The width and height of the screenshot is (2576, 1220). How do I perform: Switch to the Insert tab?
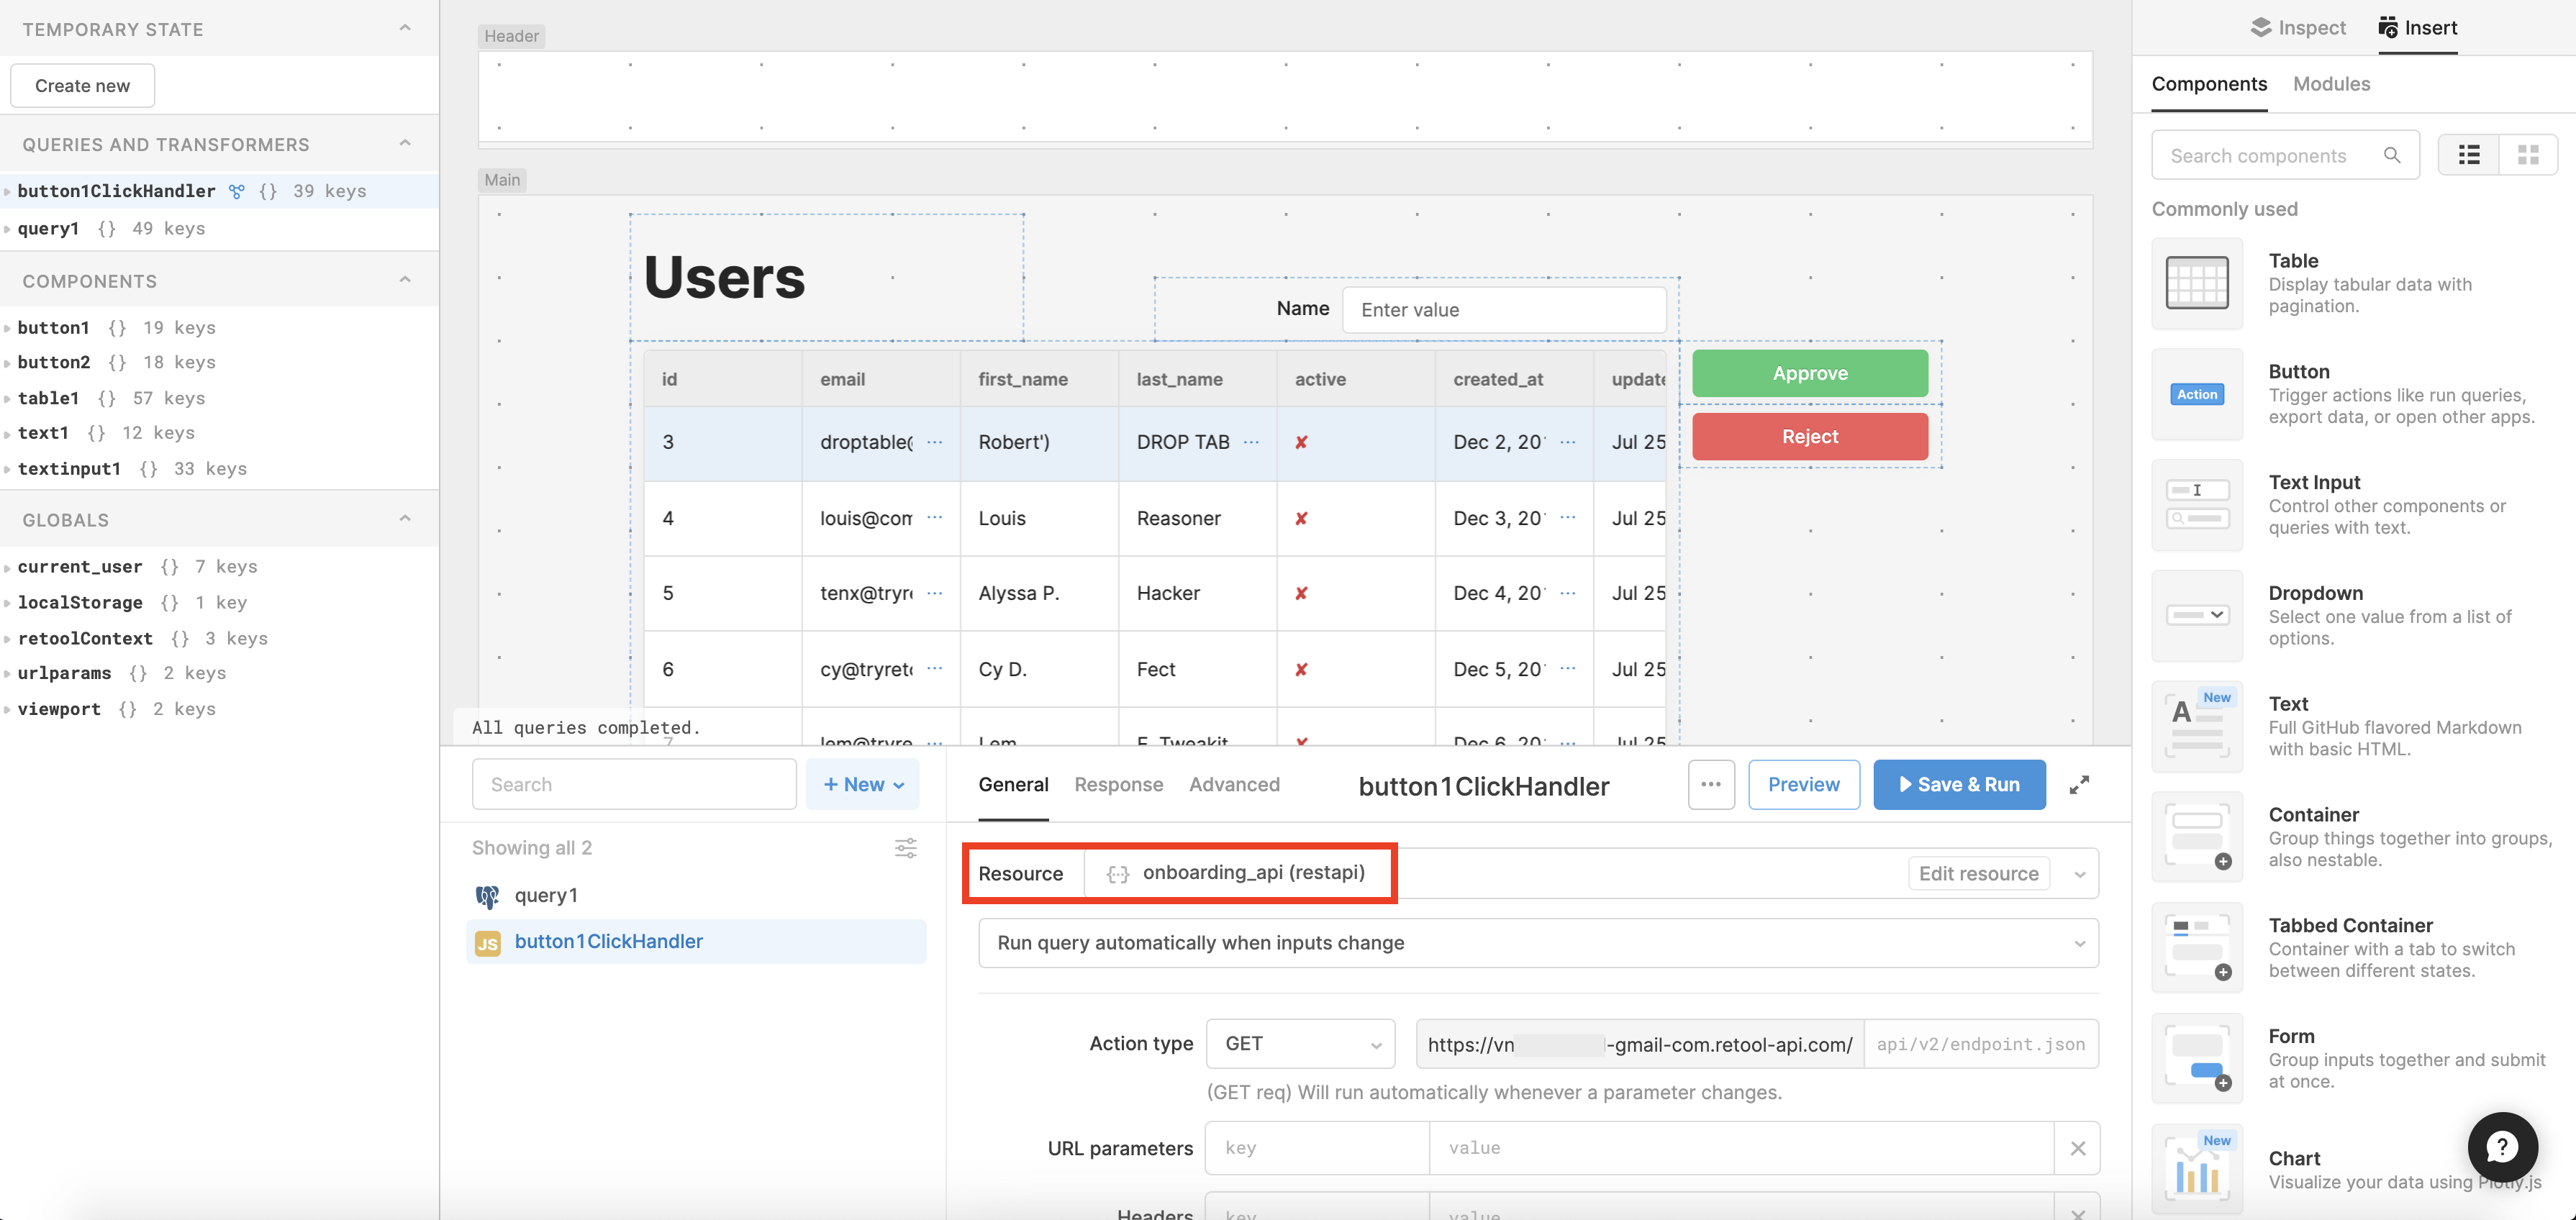pos(2417,28)
